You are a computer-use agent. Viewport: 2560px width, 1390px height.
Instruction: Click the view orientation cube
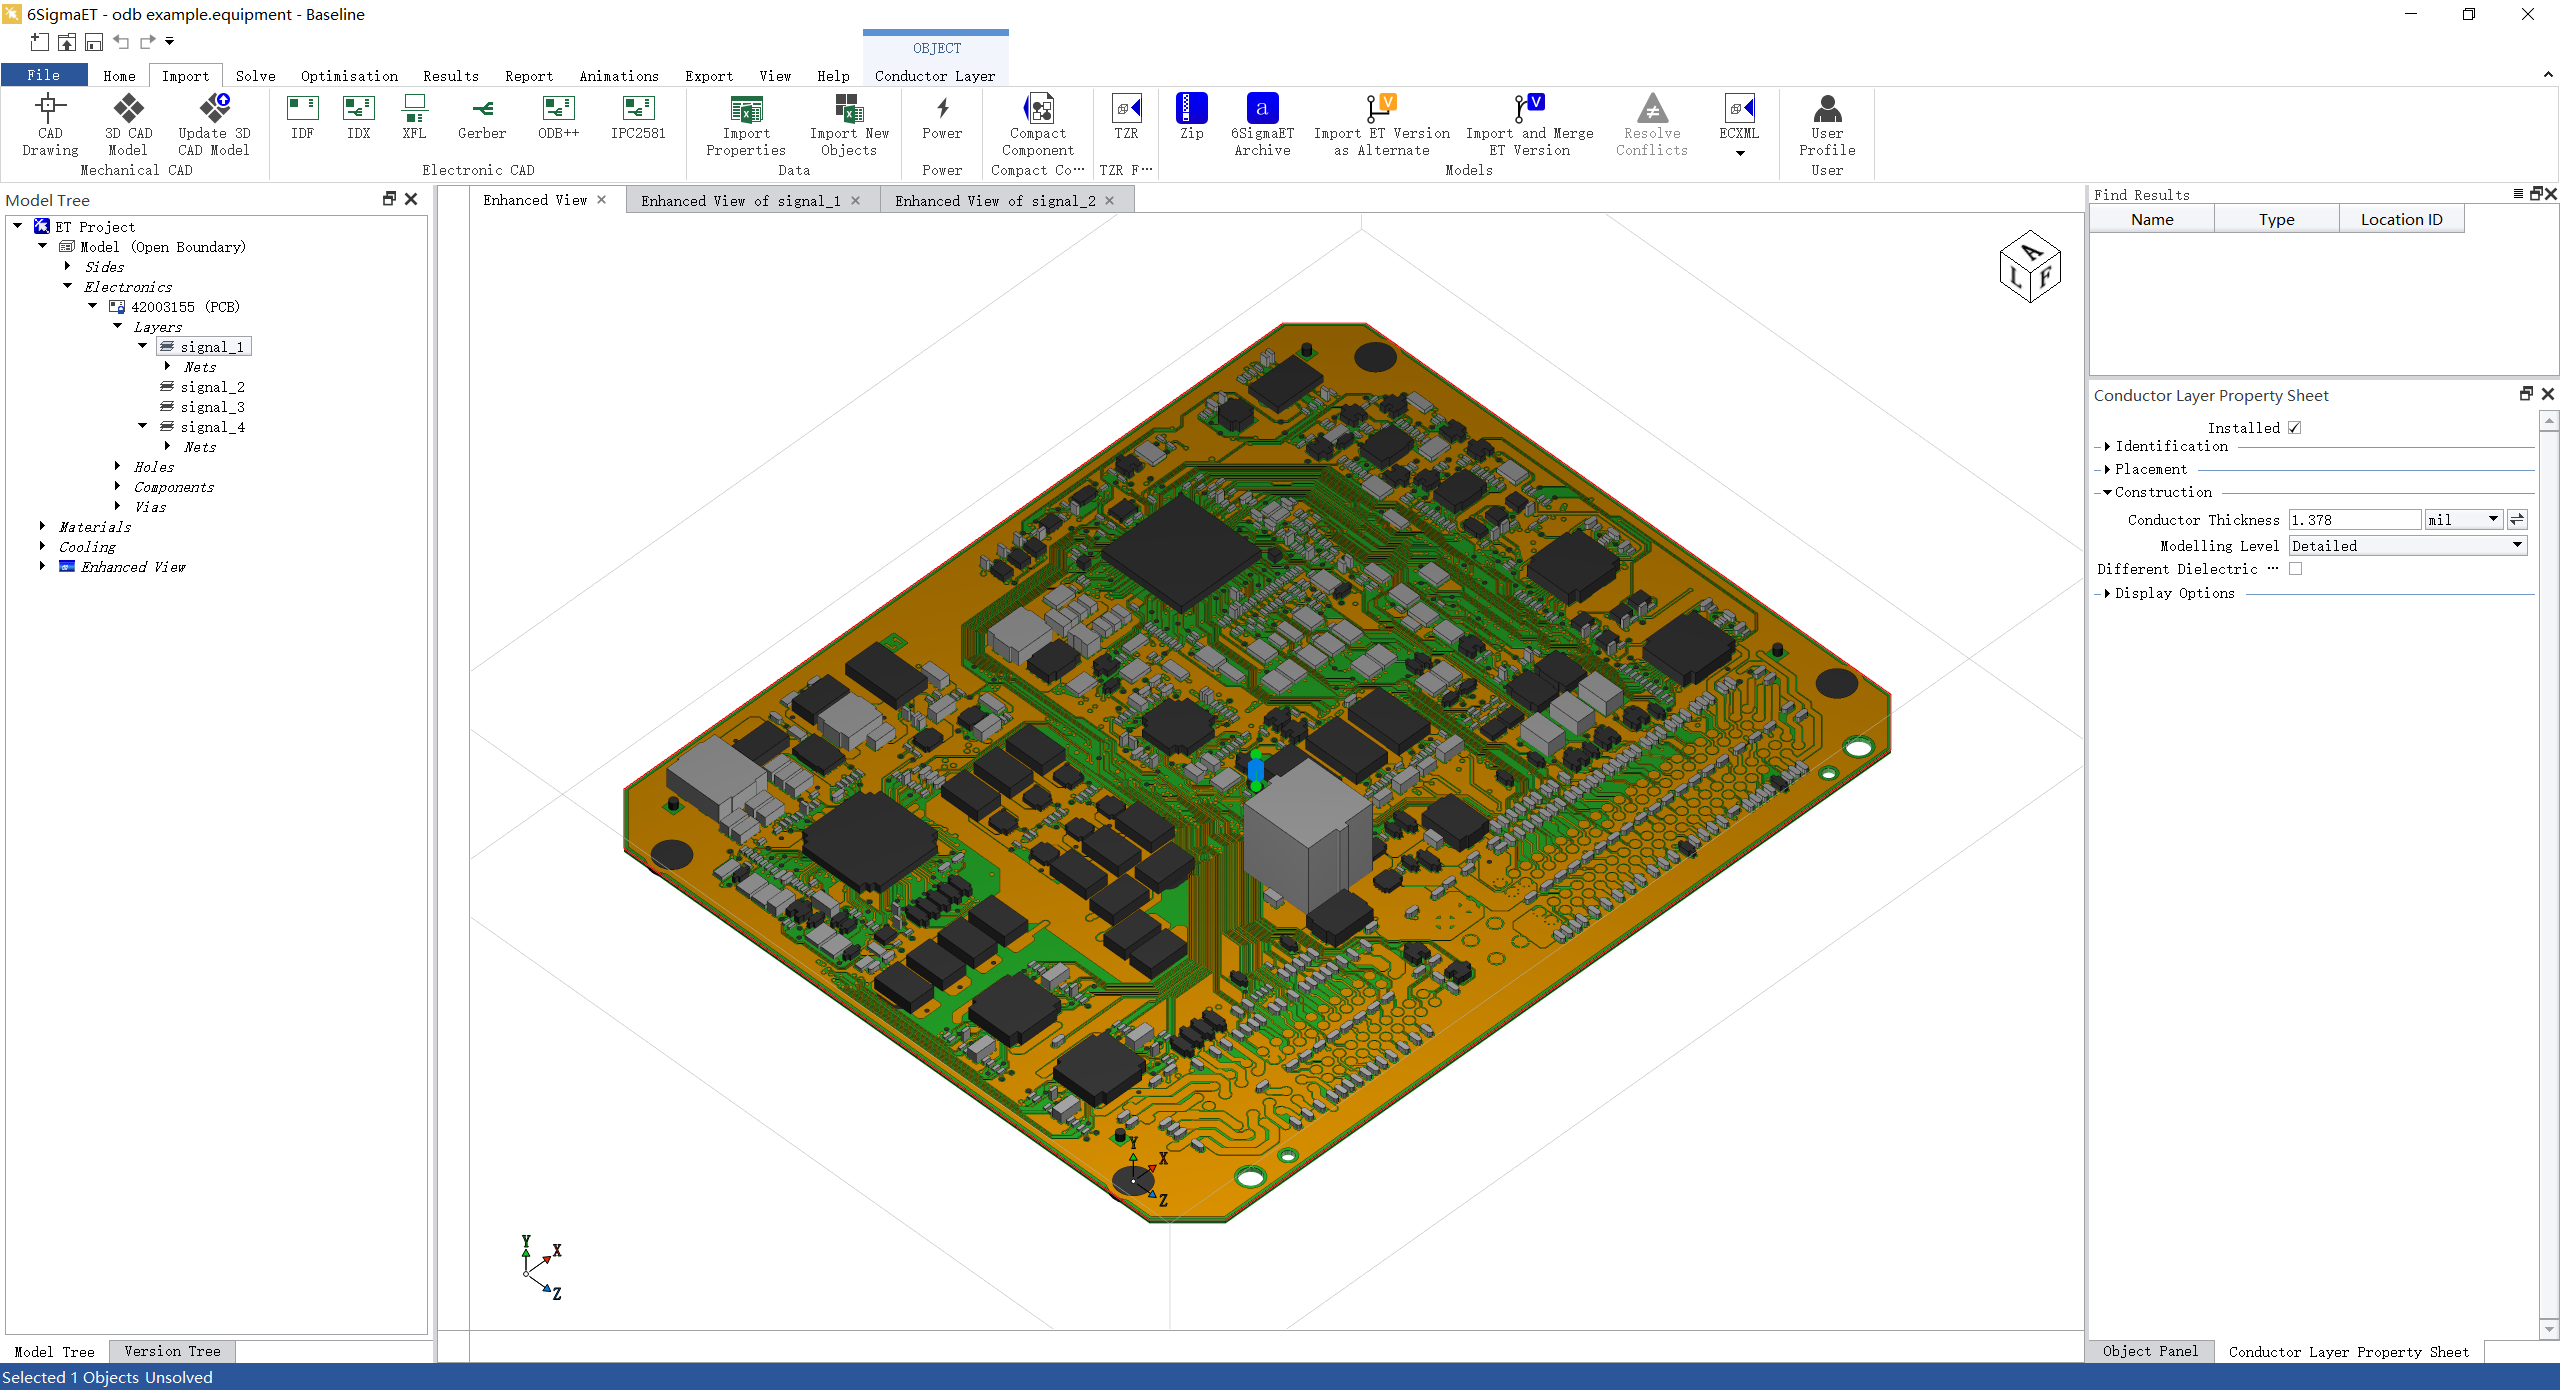pos(2029,267)
